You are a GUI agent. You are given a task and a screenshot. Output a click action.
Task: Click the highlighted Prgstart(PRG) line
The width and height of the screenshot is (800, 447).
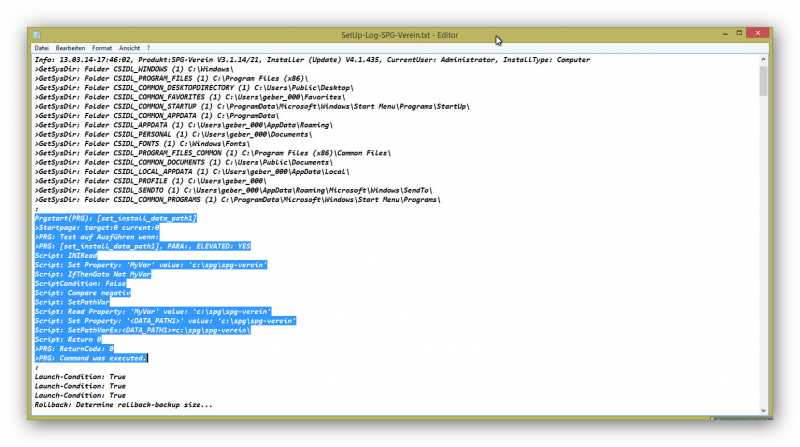click(x=116, y=217)
